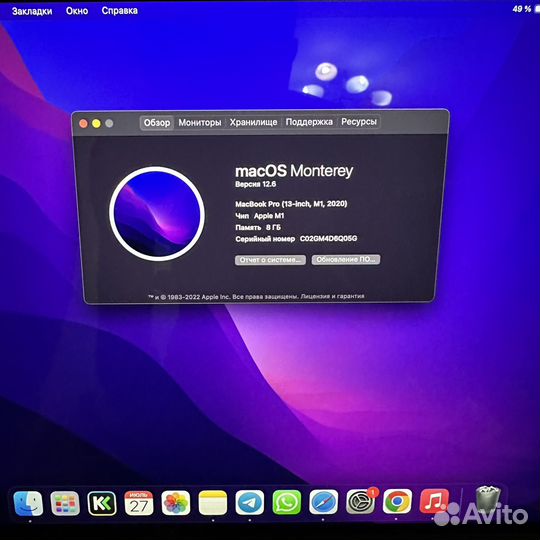Click the macOS Monterey logo image
540x540 pixels.
pos(157,214)
